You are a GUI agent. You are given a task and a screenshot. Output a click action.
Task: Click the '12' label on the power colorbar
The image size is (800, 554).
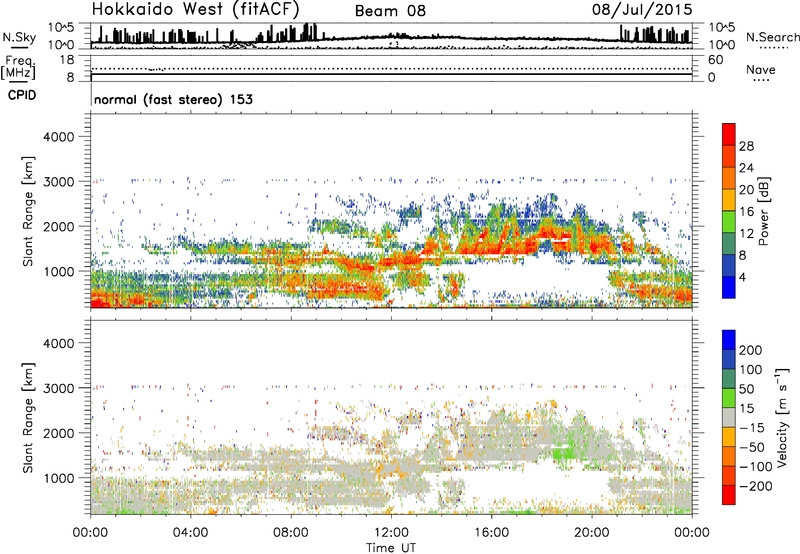[x=746, y=234]
